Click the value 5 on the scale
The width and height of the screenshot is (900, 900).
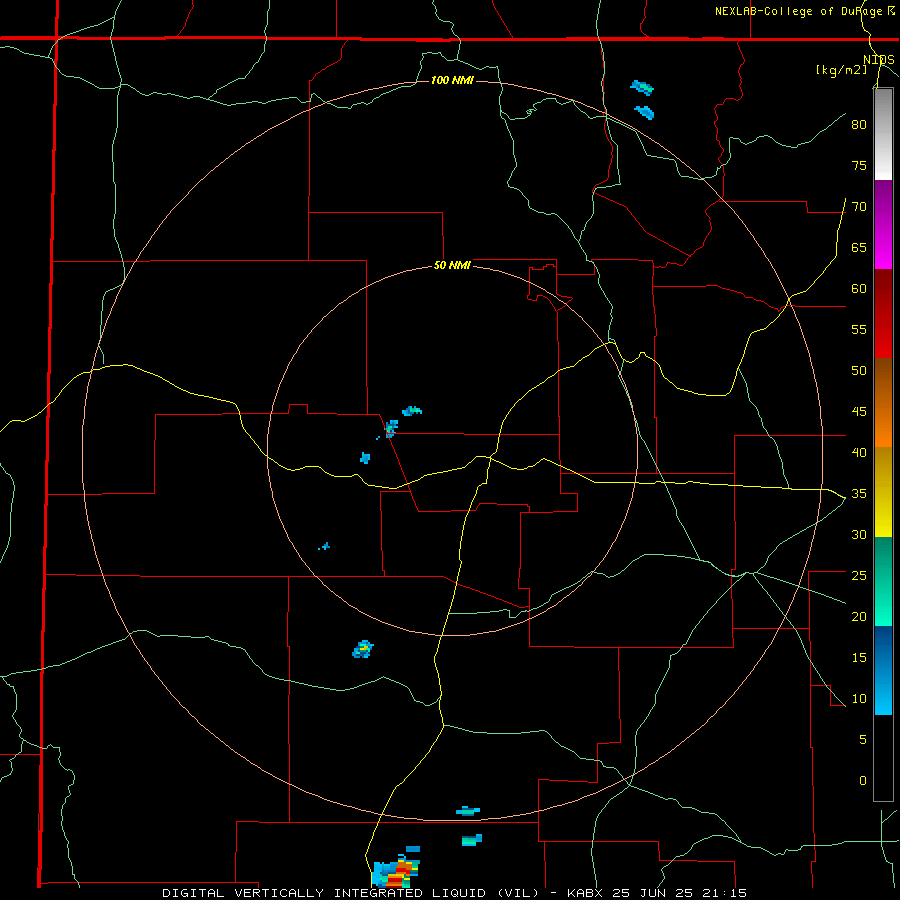[863, 739]
